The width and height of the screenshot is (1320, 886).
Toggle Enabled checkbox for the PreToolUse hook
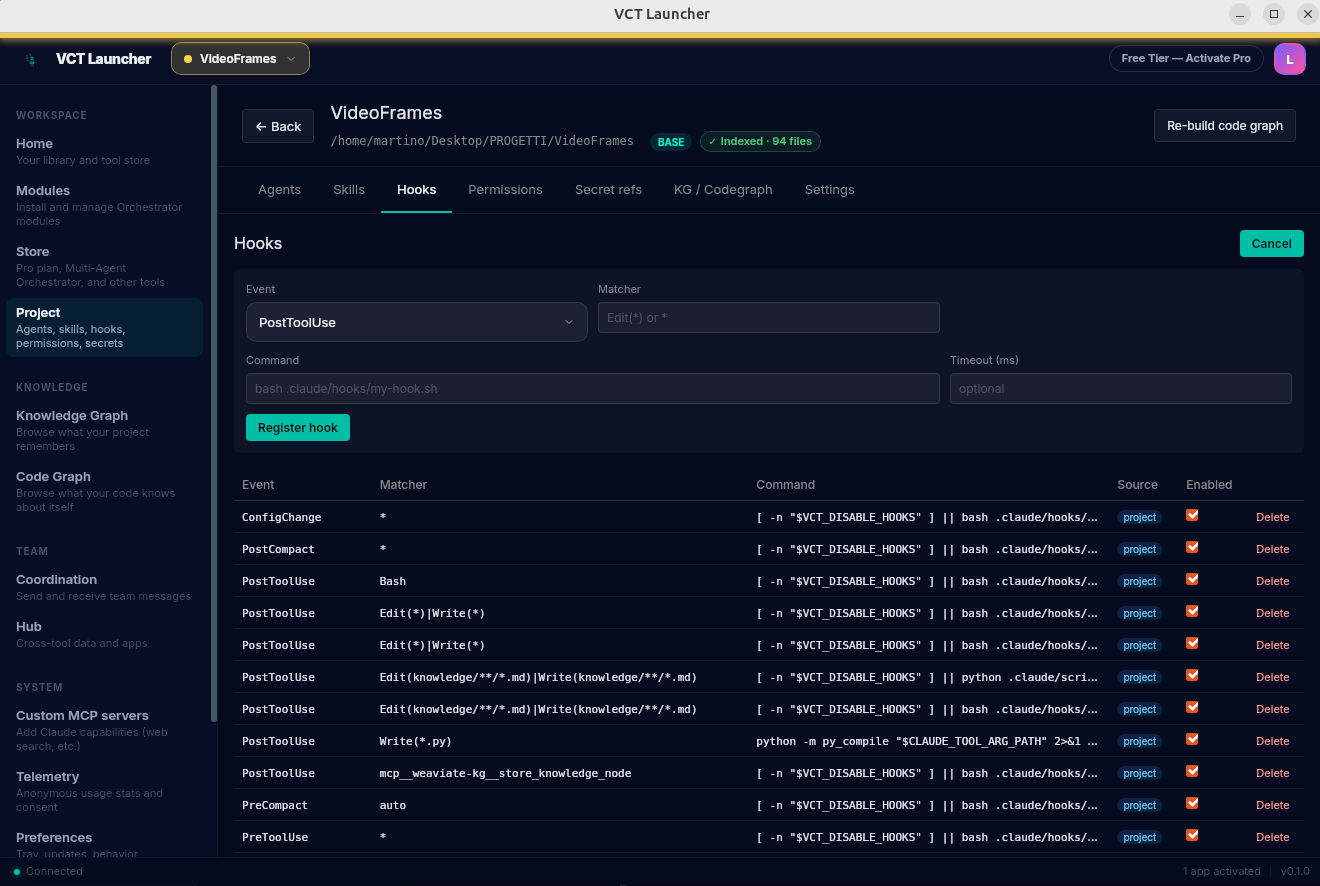click(1192, 836)
